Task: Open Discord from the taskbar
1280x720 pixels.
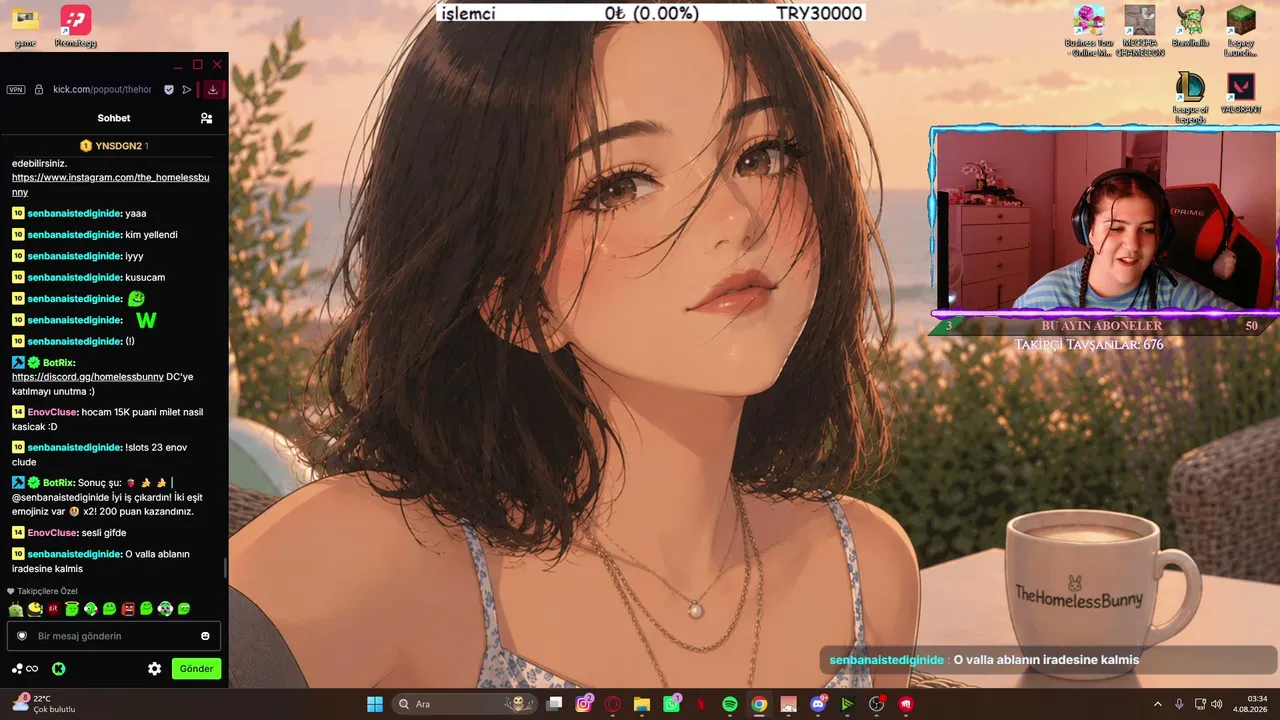Action: (818, 704)
